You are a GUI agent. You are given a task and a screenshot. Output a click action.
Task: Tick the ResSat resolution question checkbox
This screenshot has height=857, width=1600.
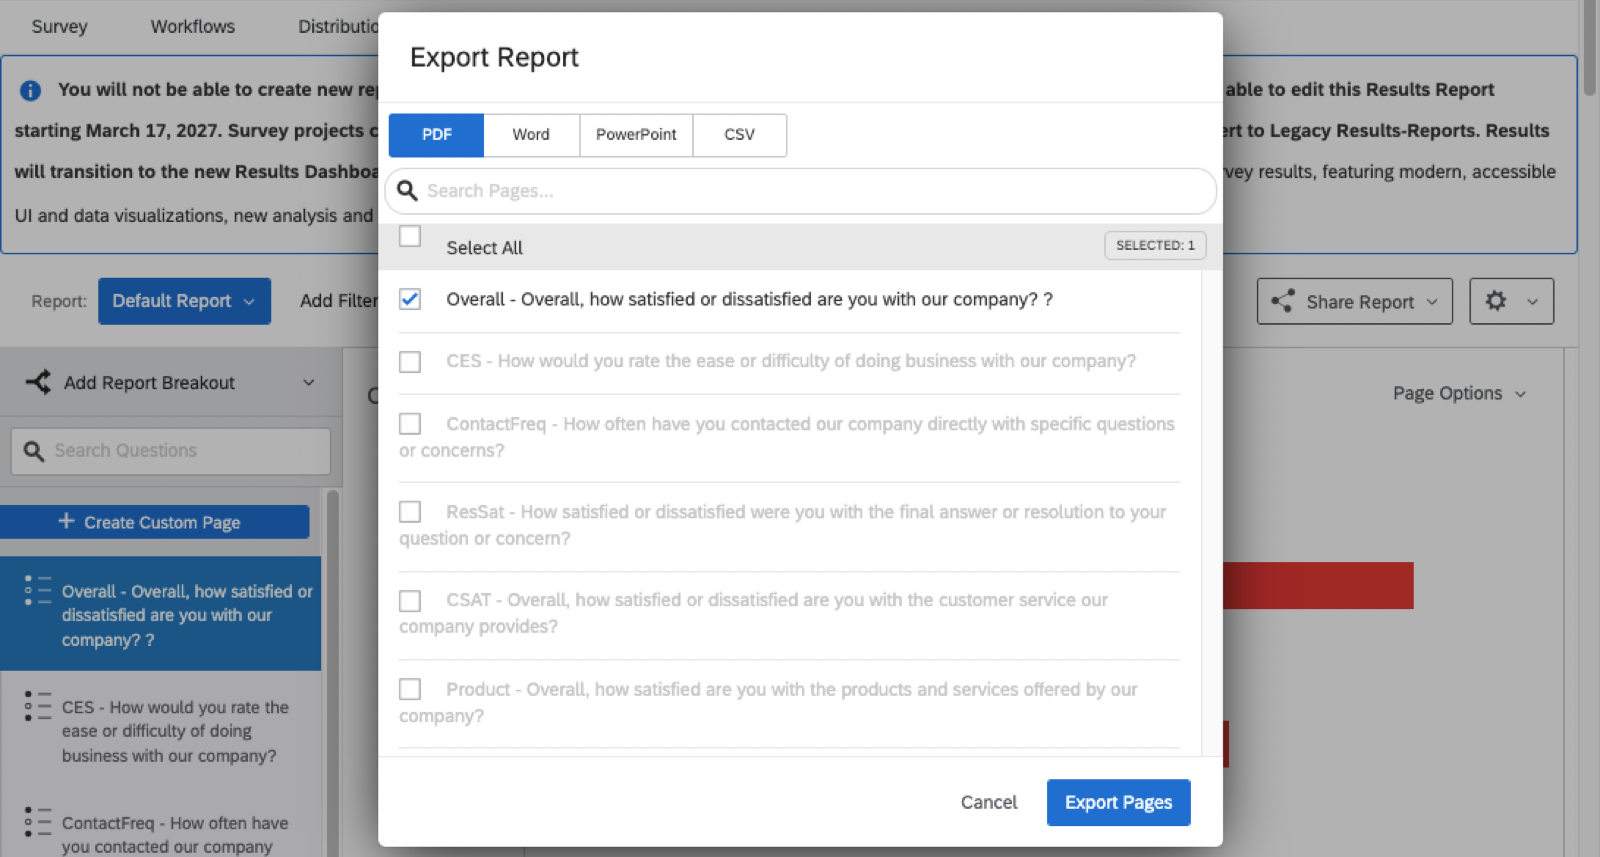(x=410, y=512)
